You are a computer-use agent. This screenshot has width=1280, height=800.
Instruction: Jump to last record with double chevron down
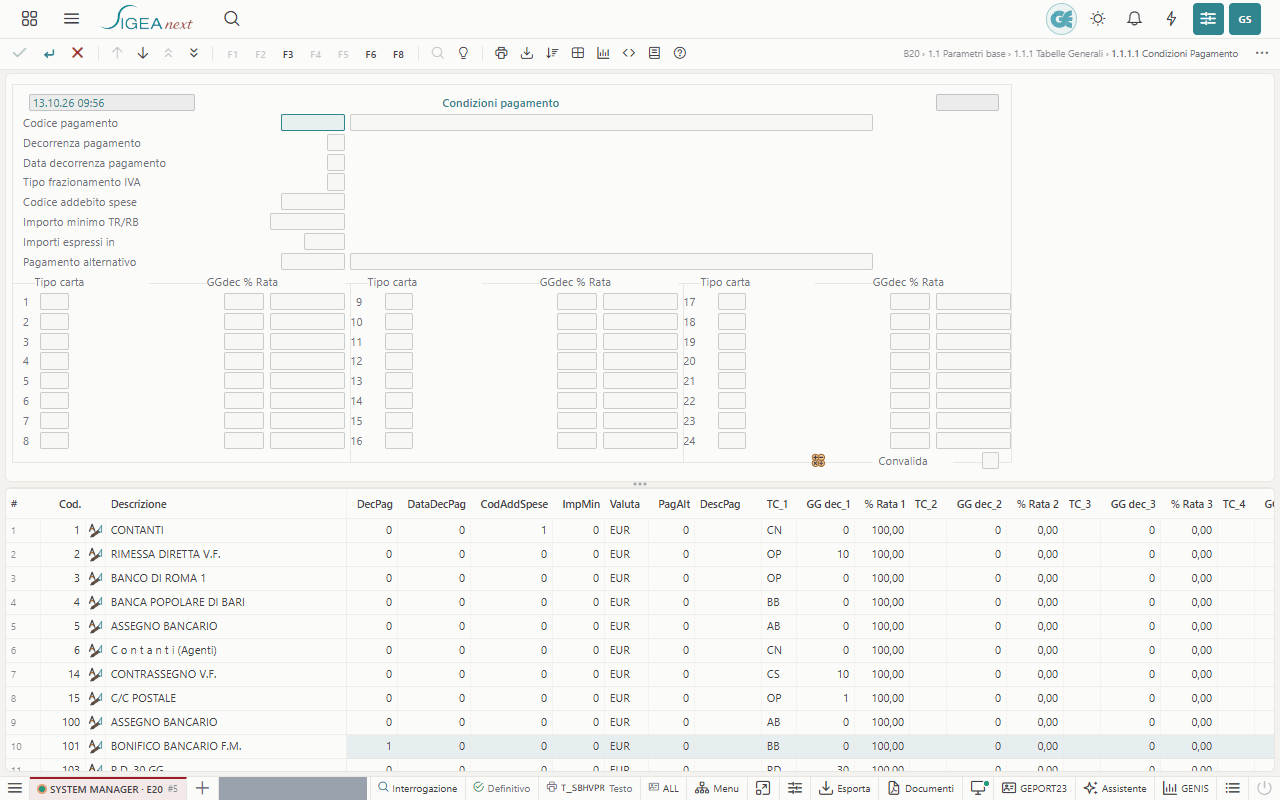pos(194,53)
